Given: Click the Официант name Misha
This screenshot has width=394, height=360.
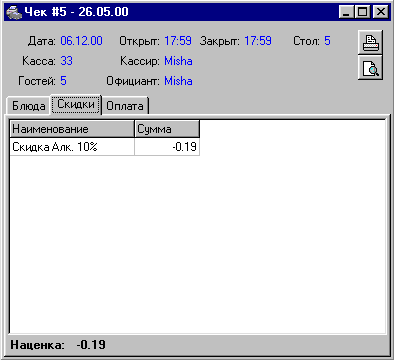Looking at the screenshot, I should (178, 81).
